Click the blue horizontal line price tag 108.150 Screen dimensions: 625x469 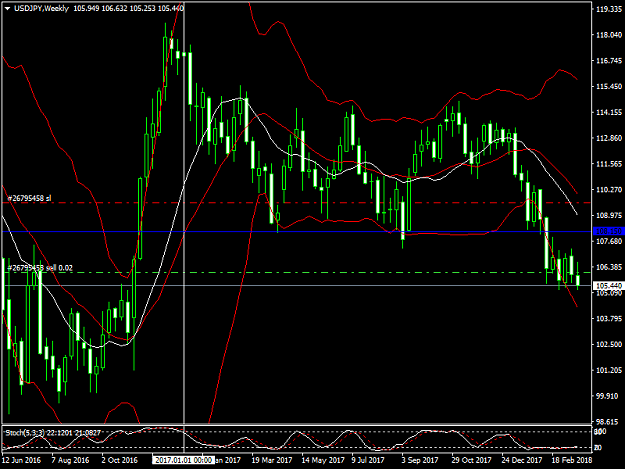coord(608,231)
